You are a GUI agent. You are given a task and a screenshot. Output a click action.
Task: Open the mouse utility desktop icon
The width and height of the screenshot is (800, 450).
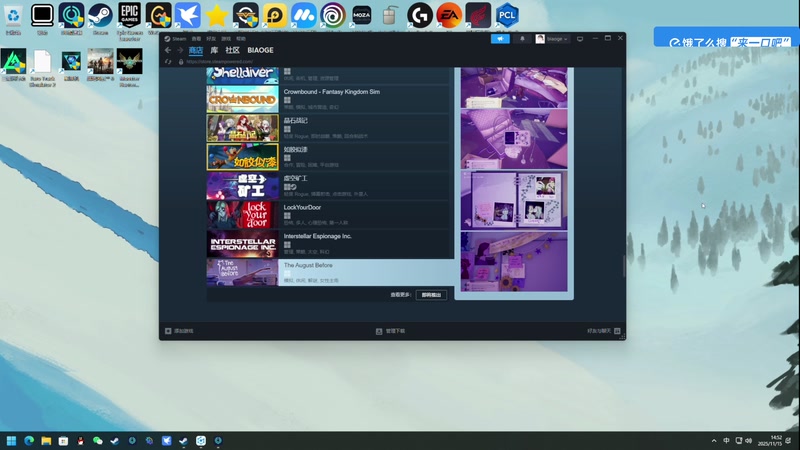click(390, 15)
